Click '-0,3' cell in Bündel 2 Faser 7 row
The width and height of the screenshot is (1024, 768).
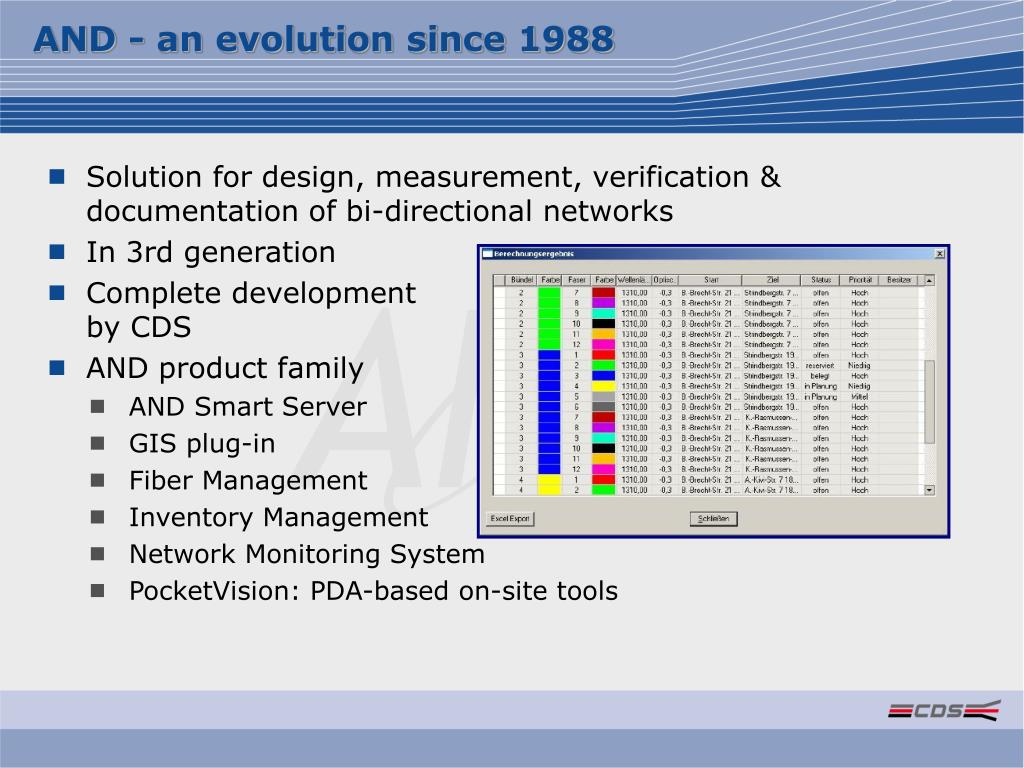point(665,293)
